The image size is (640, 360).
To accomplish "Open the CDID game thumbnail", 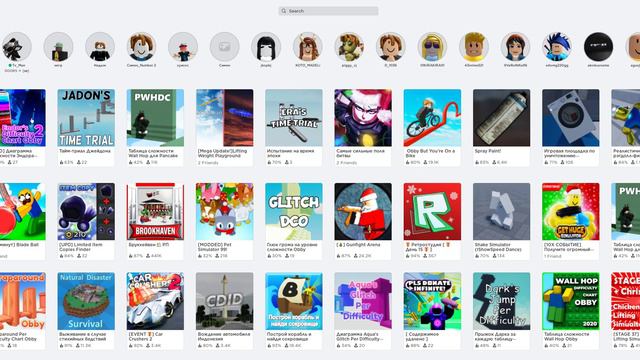I will (224, 301).
